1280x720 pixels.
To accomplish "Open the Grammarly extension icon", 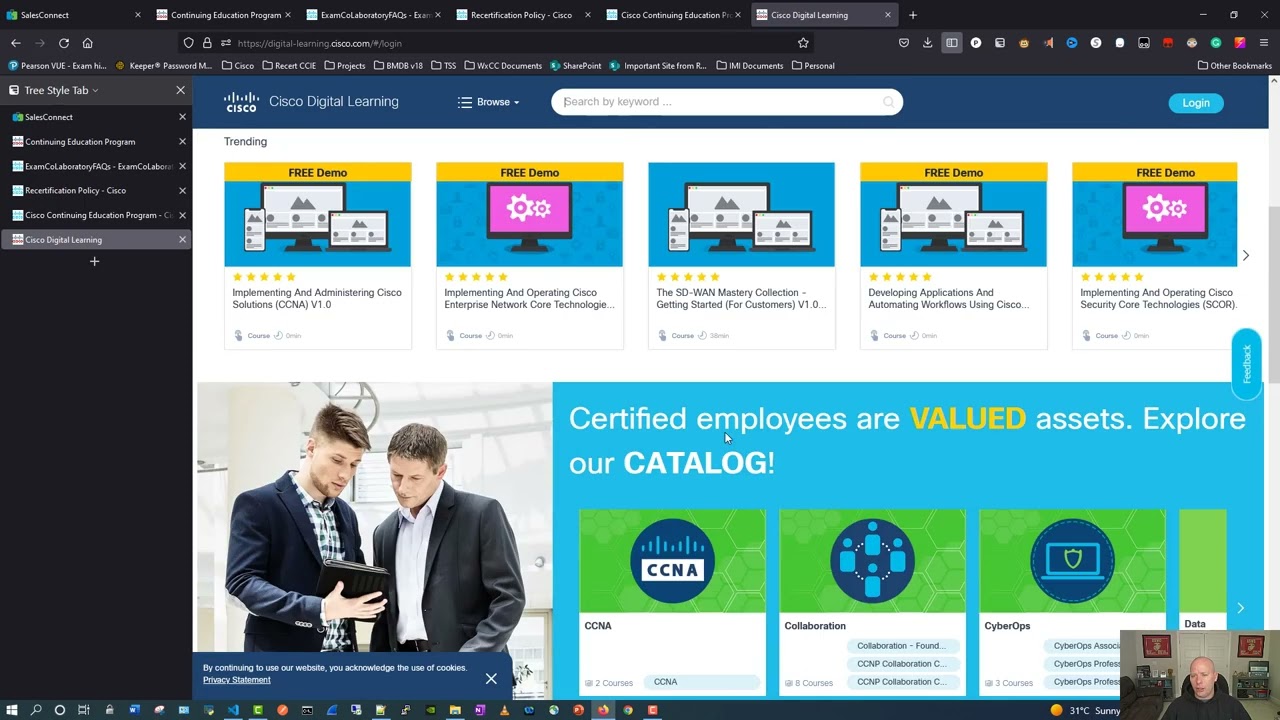I will pyautogui.click(x=1216, y=43).
